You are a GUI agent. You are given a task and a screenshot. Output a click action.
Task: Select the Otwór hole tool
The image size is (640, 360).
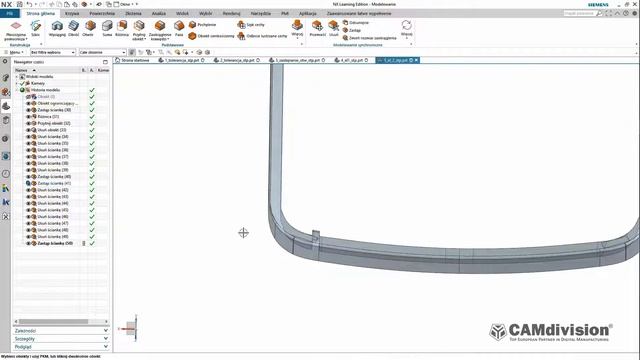88,29
